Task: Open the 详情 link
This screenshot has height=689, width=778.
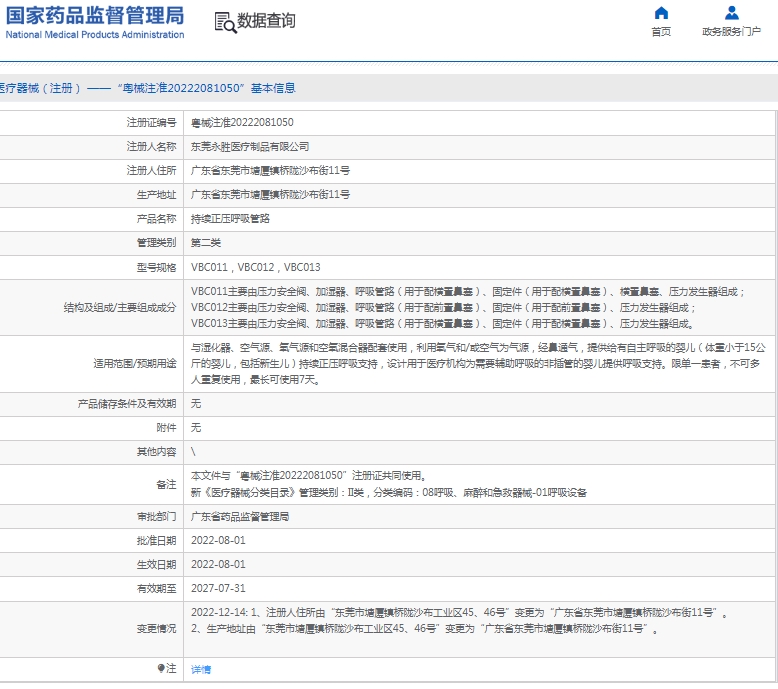Action: click(x=201, y=669)
